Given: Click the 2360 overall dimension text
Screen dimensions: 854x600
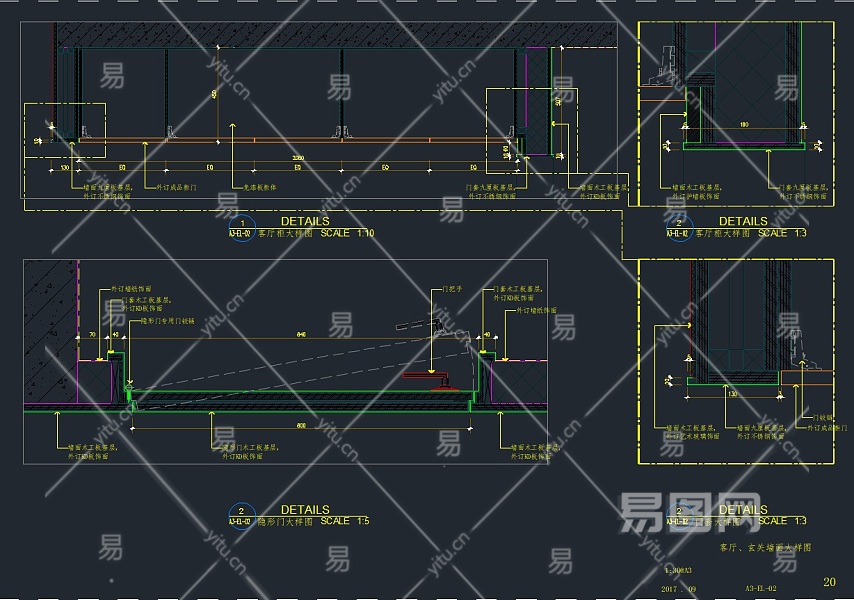Looking at the screenshot, I should click(x=298, y=158).
